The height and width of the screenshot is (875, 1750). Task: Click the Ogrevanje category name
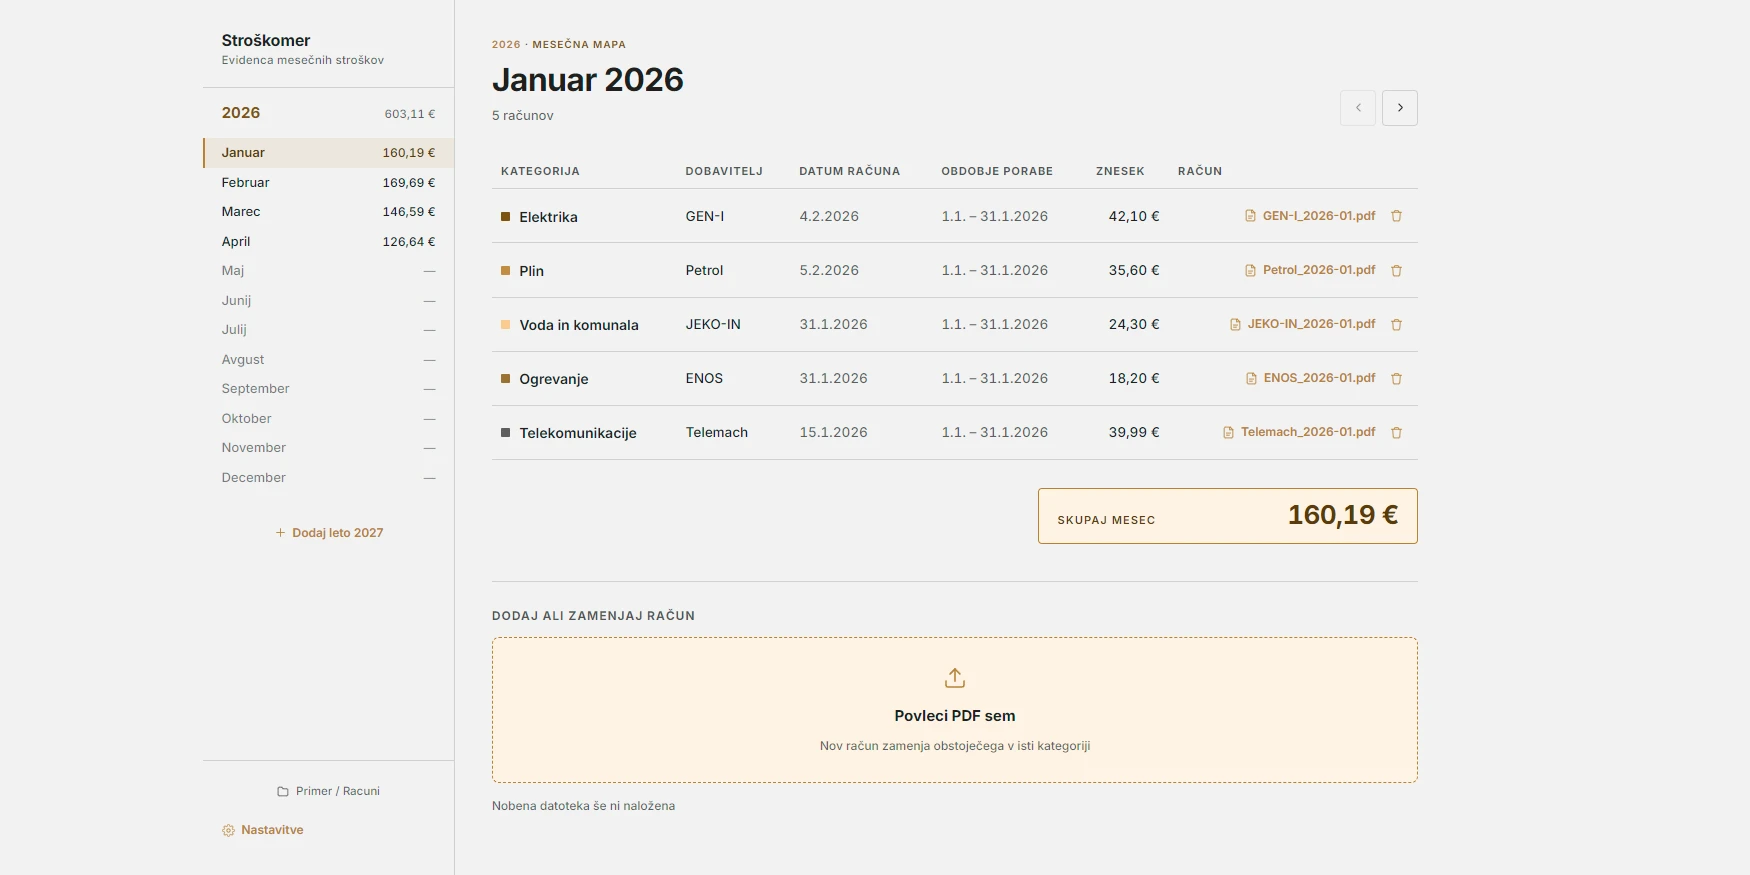tap(554, 379)
